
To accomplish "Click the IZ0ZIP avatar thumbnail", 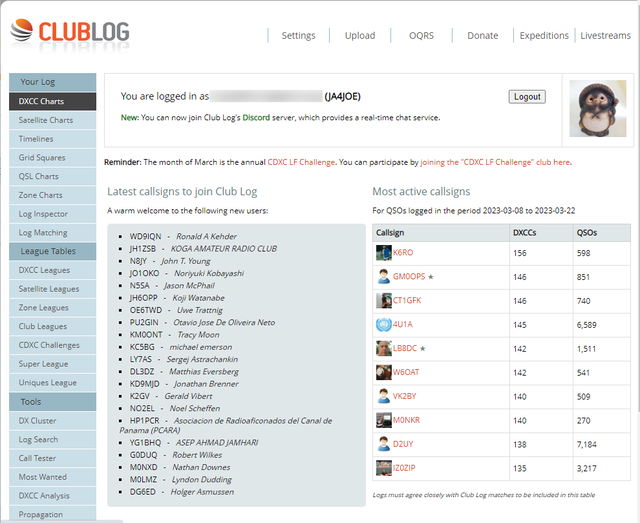I will coord(384,468).
